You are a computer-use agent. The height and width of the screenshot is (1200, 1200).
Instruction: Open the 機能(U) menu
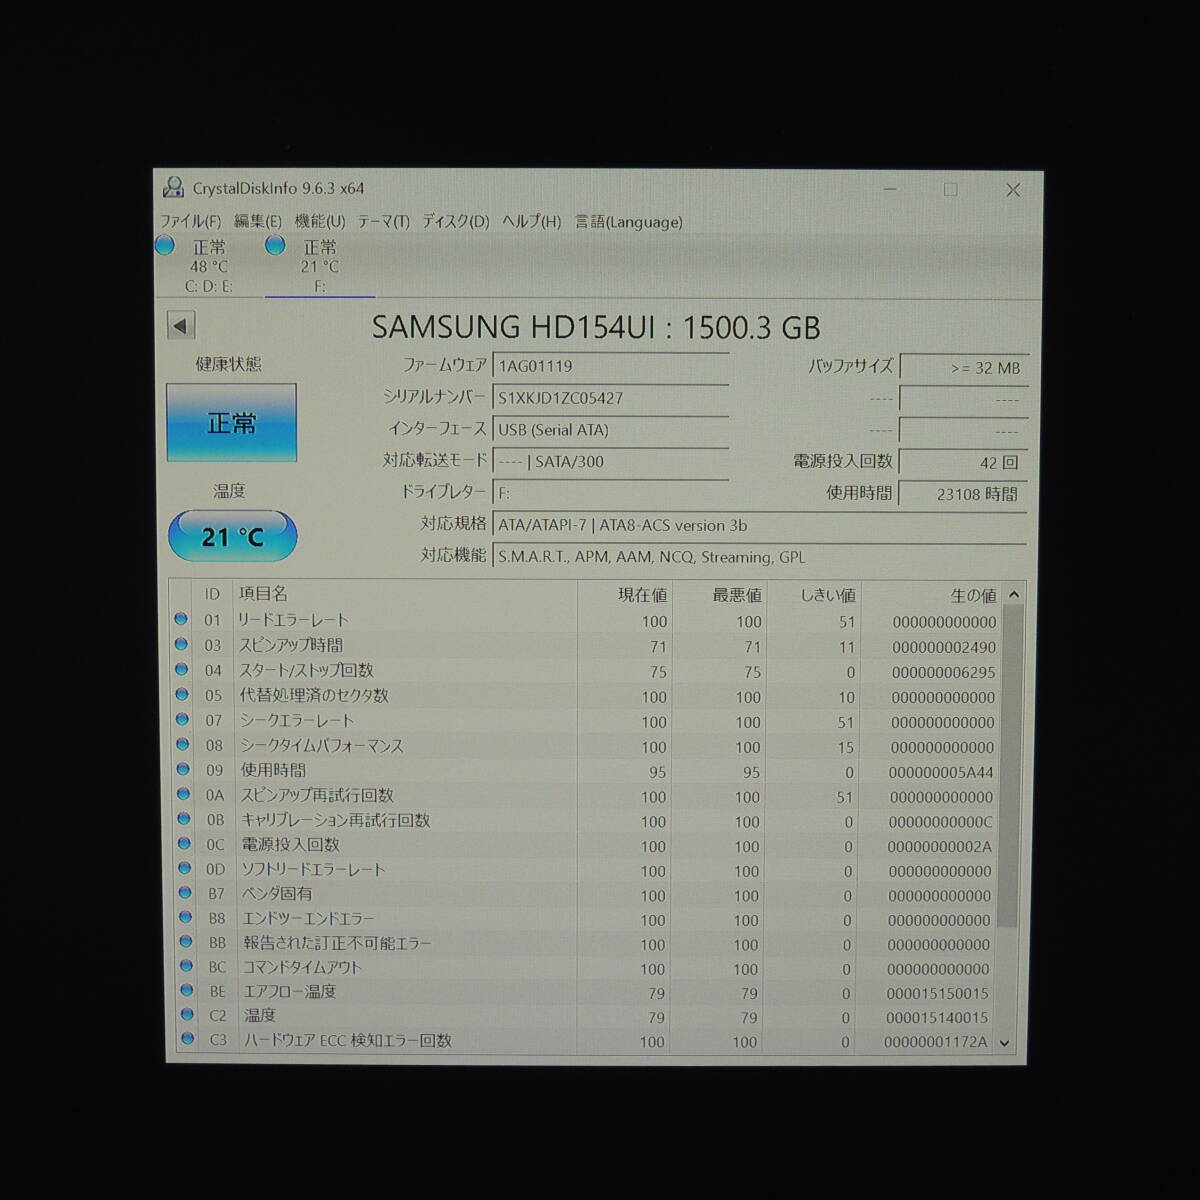click(x=320, y=222)
